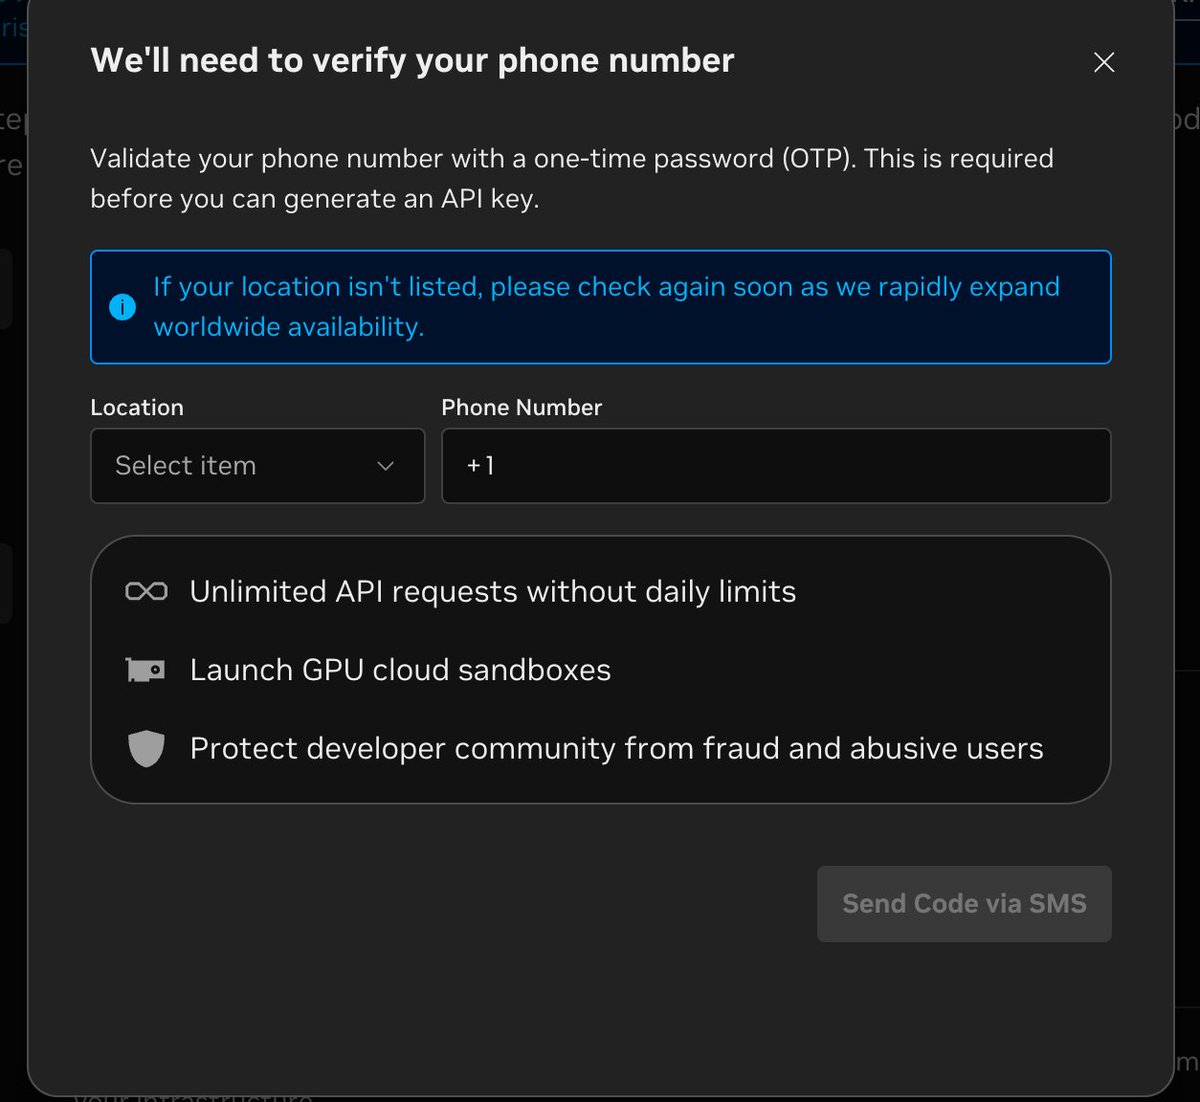Click the 'We'll need to verify your phone number' heading
The width and height of the screenshot is (1200, 1102).
[412, 61]
